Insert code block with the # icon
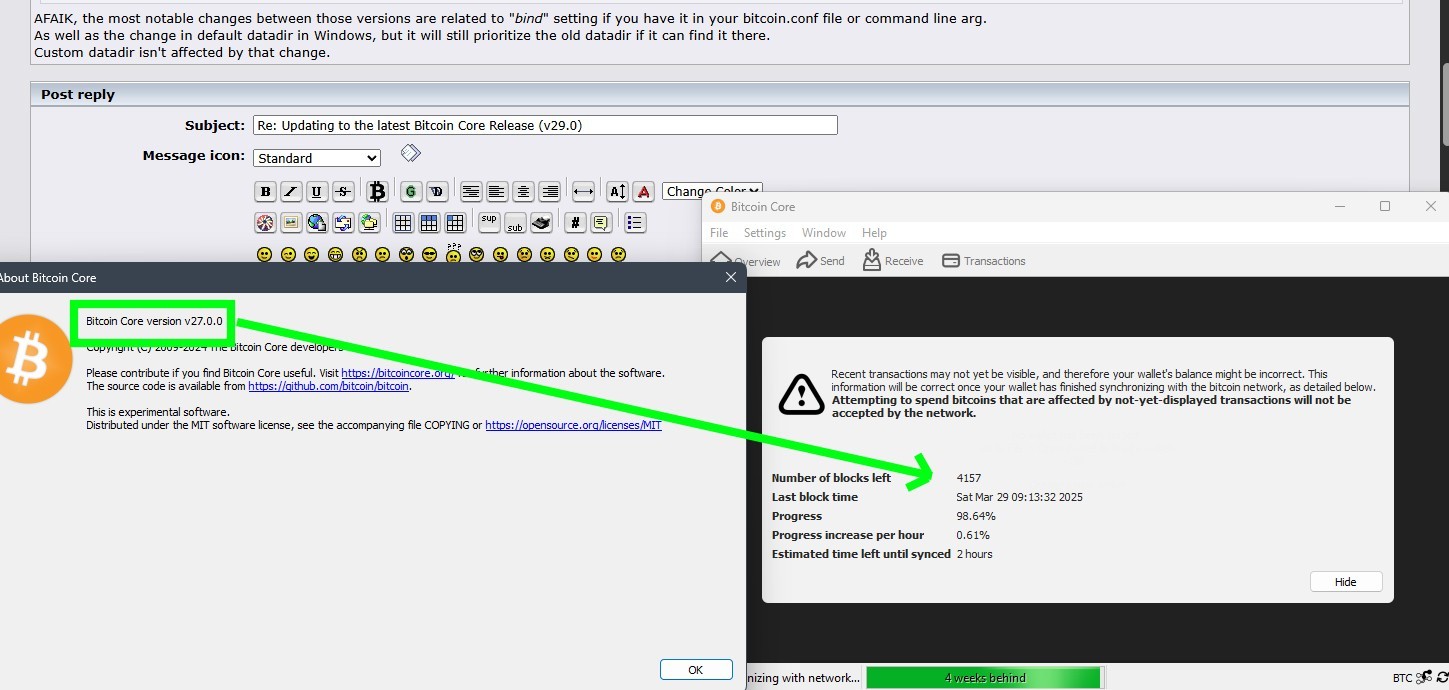 575,223
